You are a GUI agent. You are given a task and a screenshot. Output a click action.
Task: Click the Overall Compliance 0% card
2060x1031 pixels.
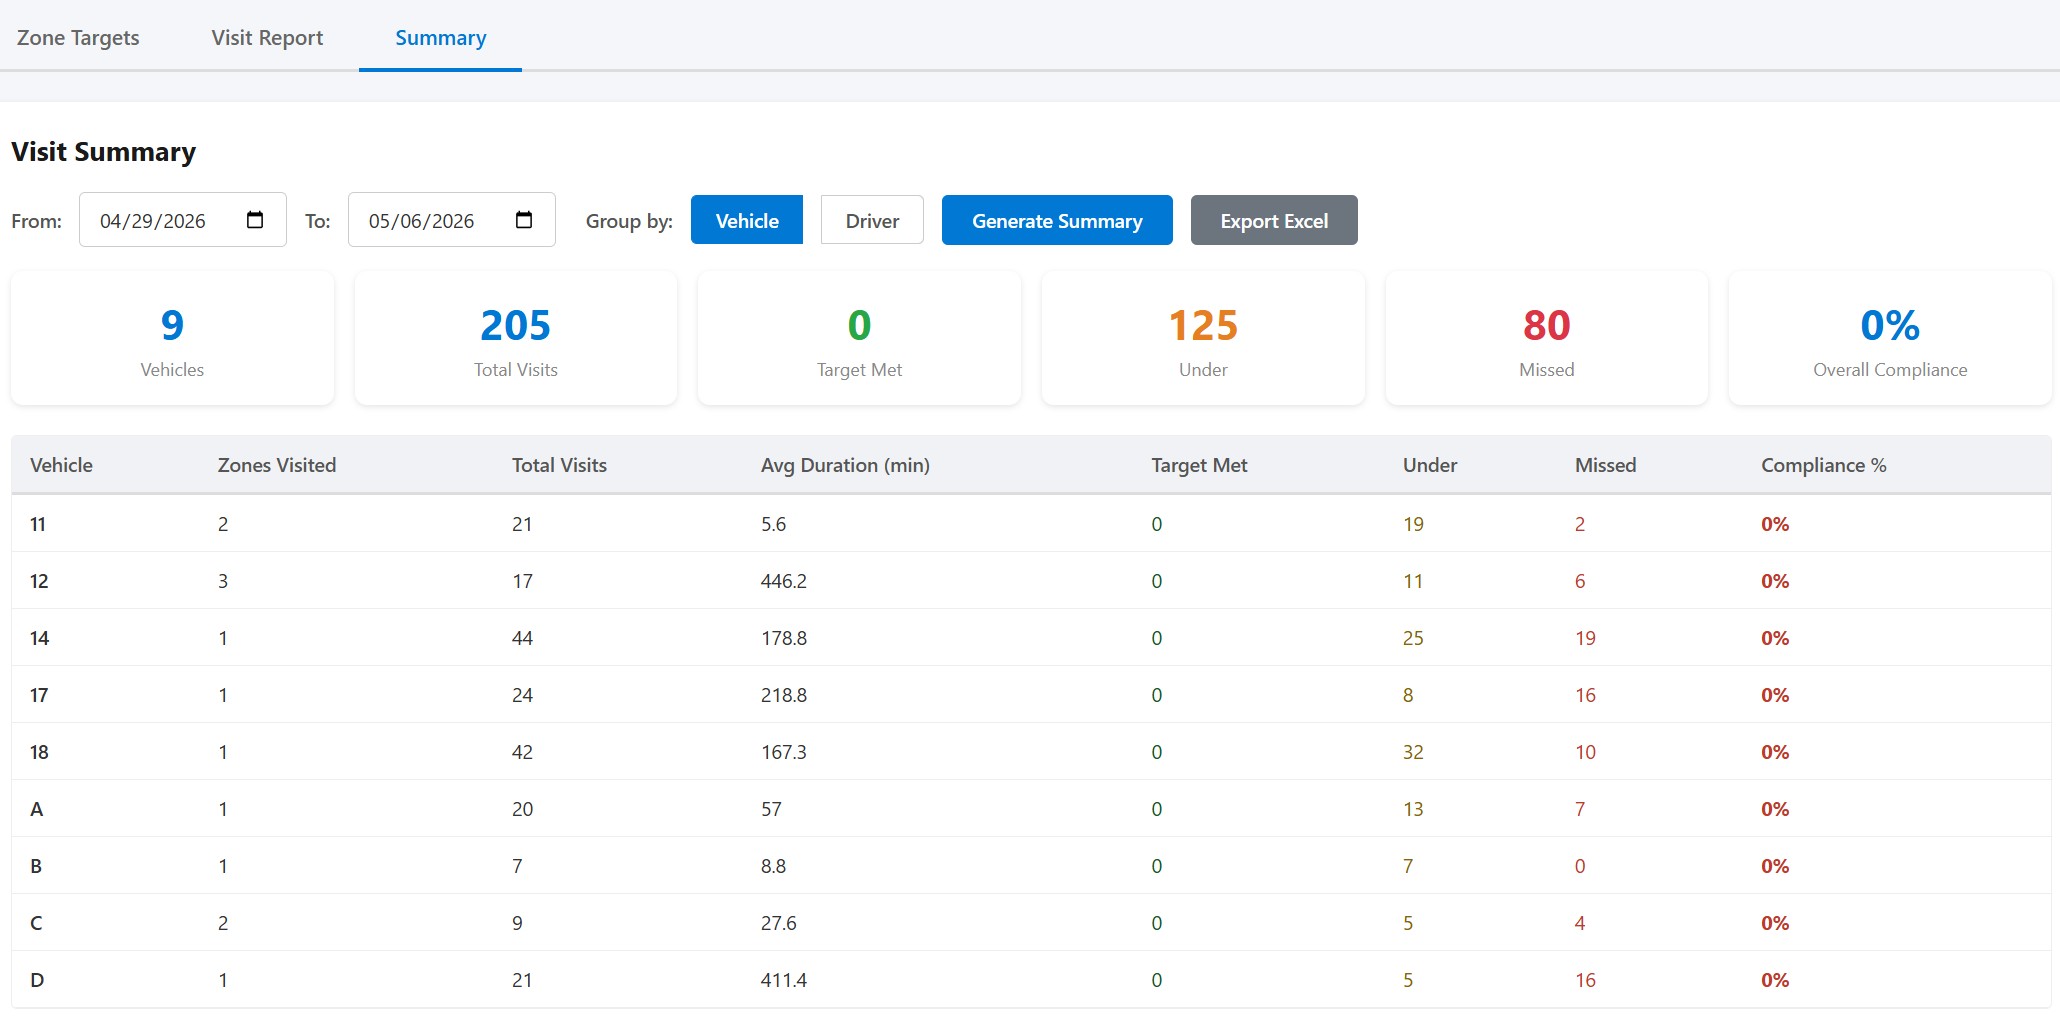[x=1890, y=338]
